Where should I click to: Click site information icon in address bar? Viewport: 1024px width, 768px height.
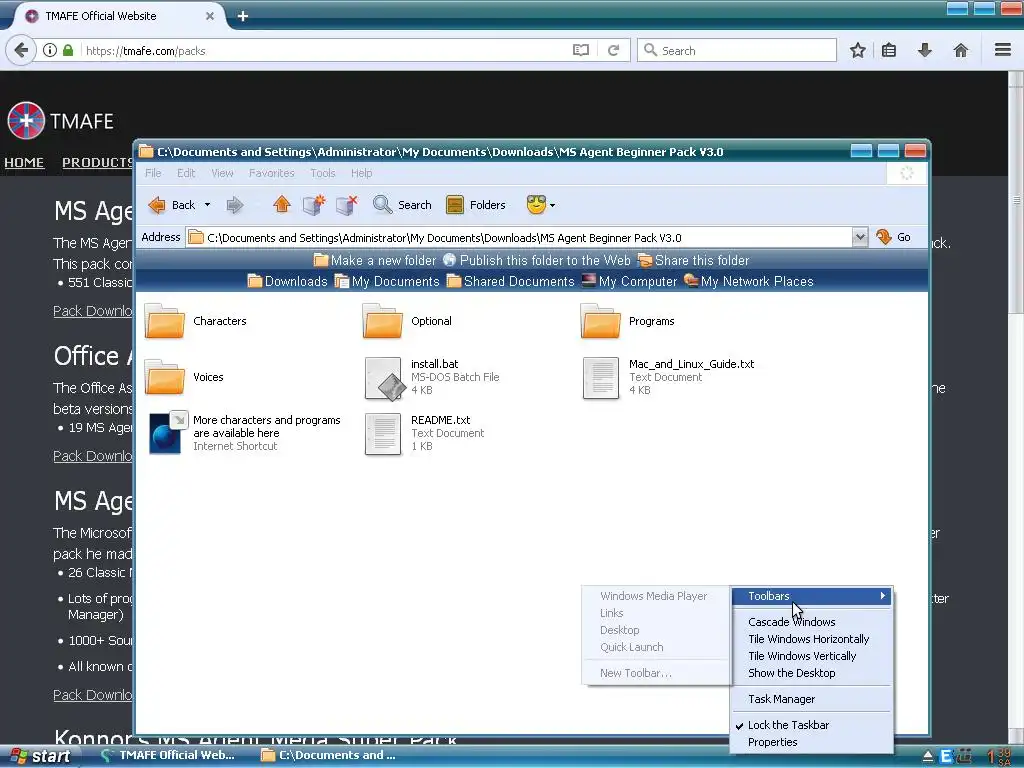coord(50,50)
